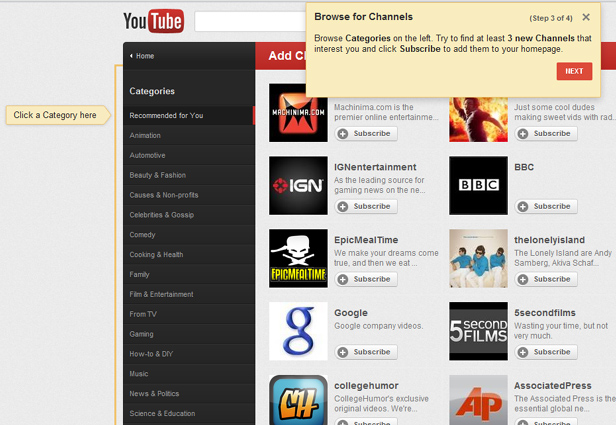The height and width of the screenshot is (425, 616).
Task: Click the YouTube logo
Action: (x=153, y=21)
